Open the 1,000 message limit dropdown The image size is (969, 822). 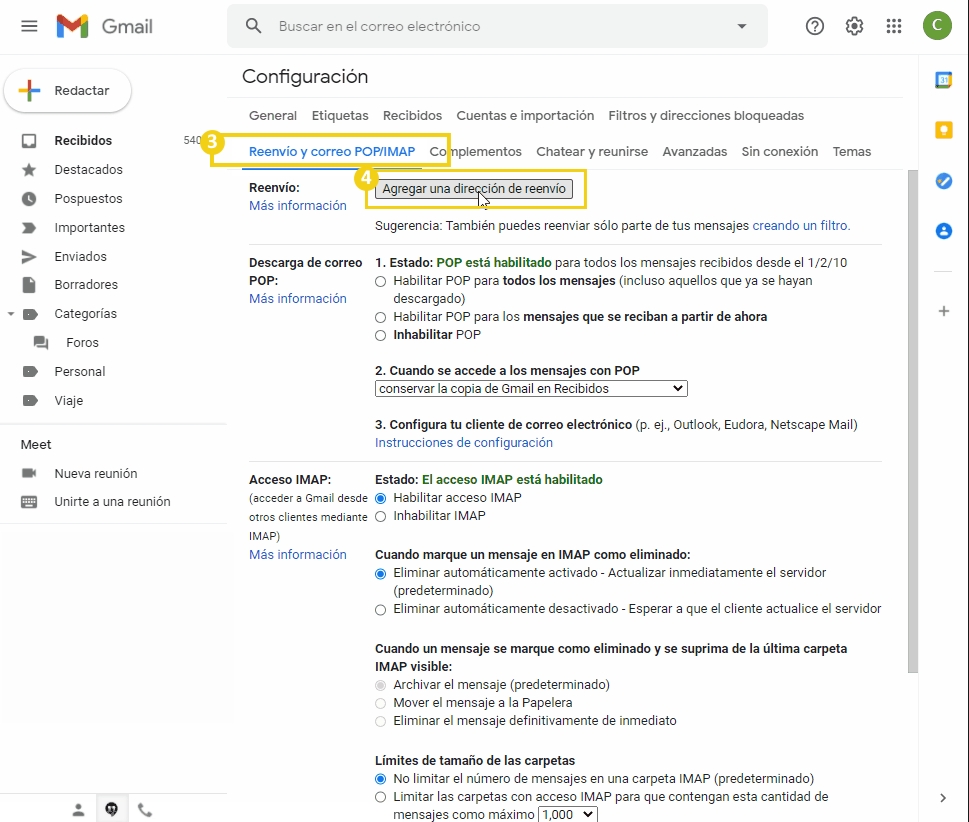pos(567,815)
